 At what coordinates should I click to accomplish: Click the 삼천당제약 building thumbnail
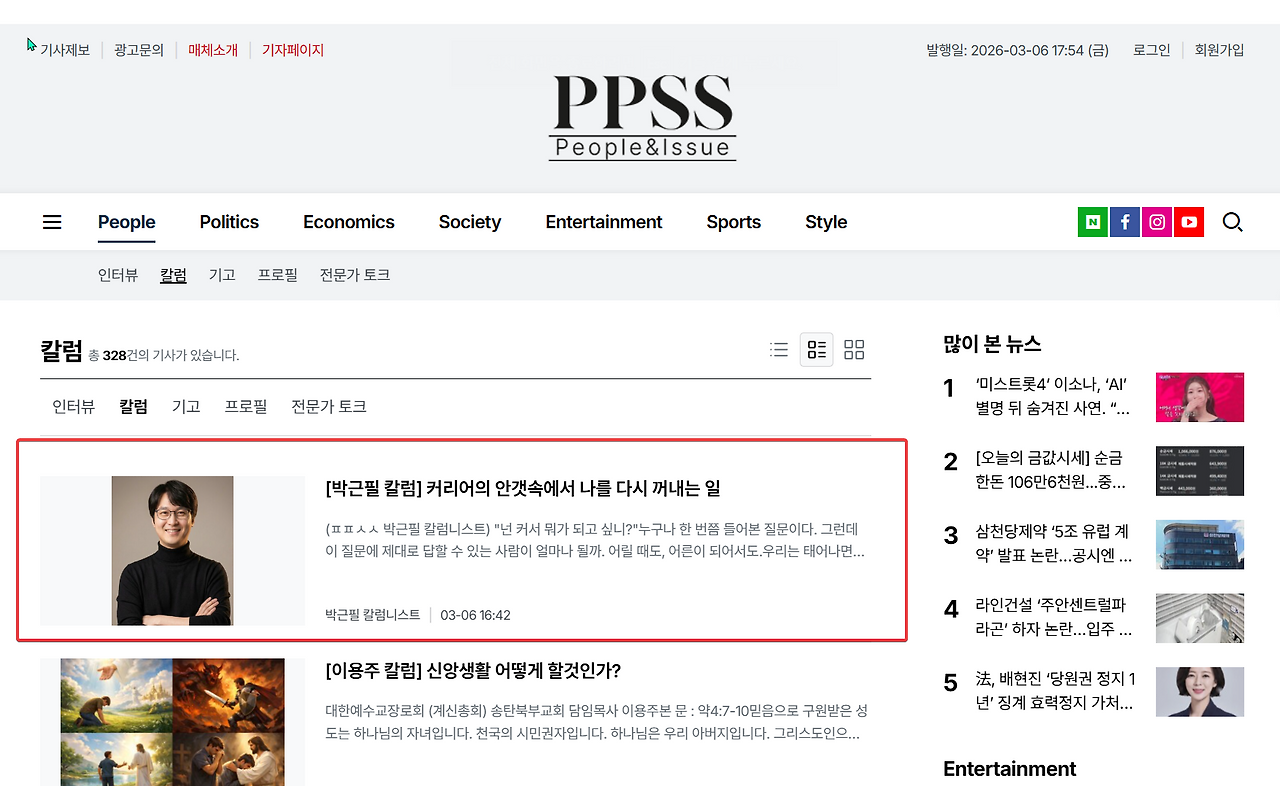coord(1200,545)
